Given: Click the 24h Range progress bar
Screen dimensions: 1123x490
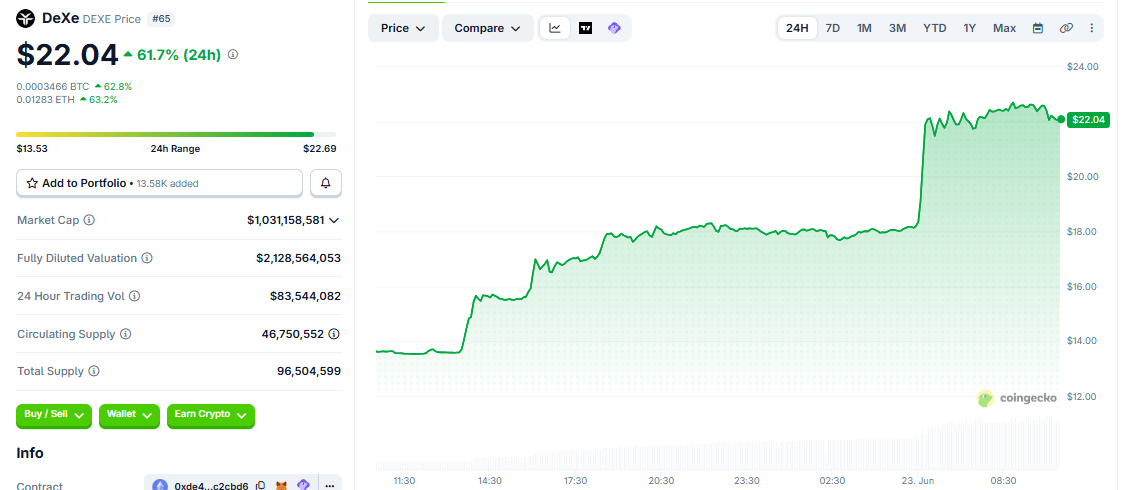Looking at the screenshot, I should tap(176, 135).
